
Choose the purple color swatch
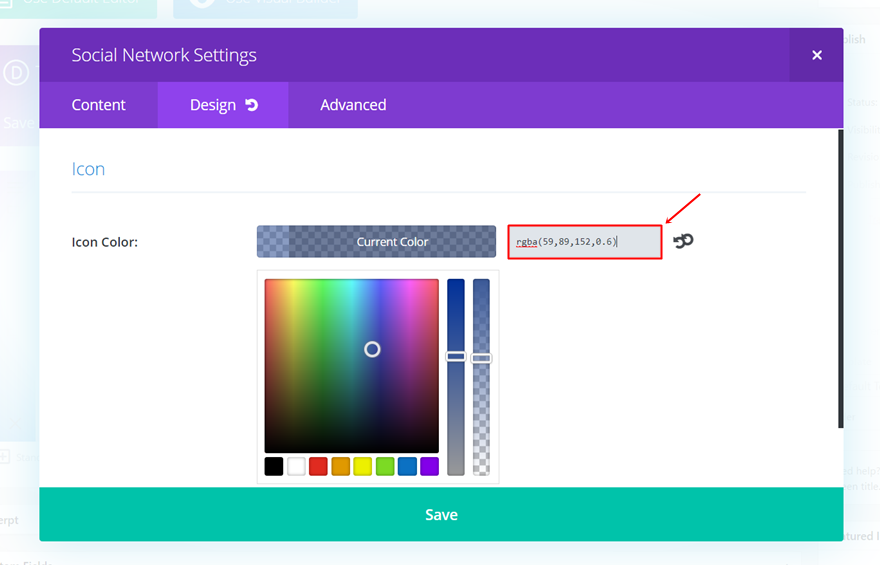[429, 466]
